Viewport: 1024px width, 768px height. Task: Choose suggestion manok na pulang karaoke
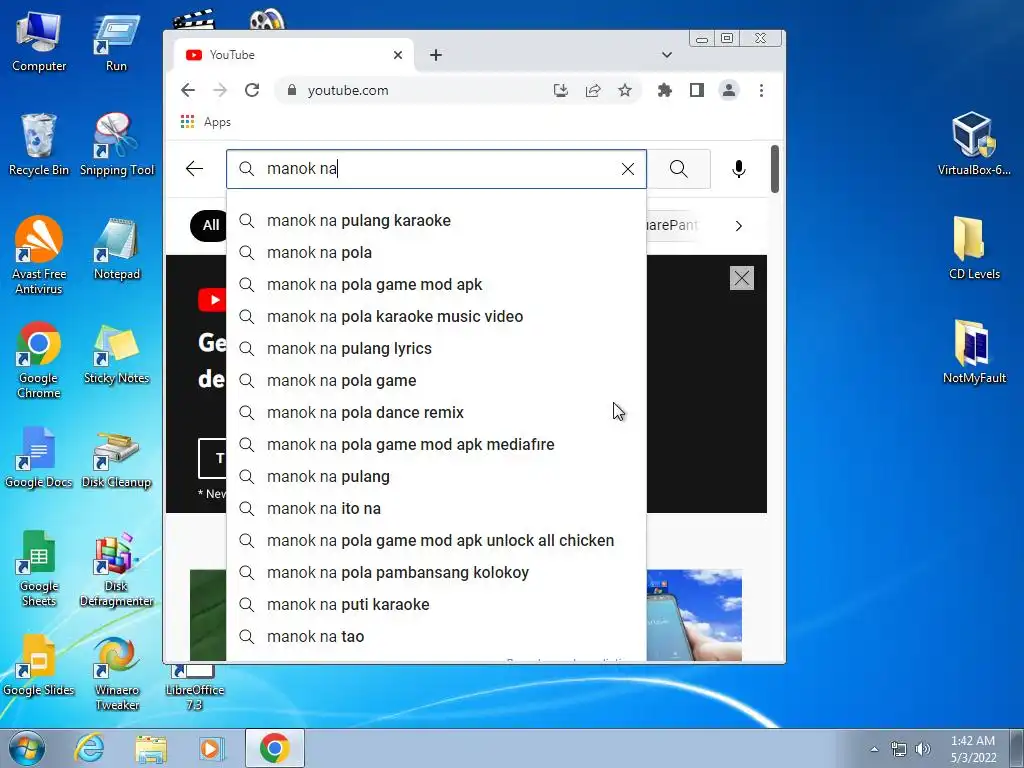click(x=436, y=221)
